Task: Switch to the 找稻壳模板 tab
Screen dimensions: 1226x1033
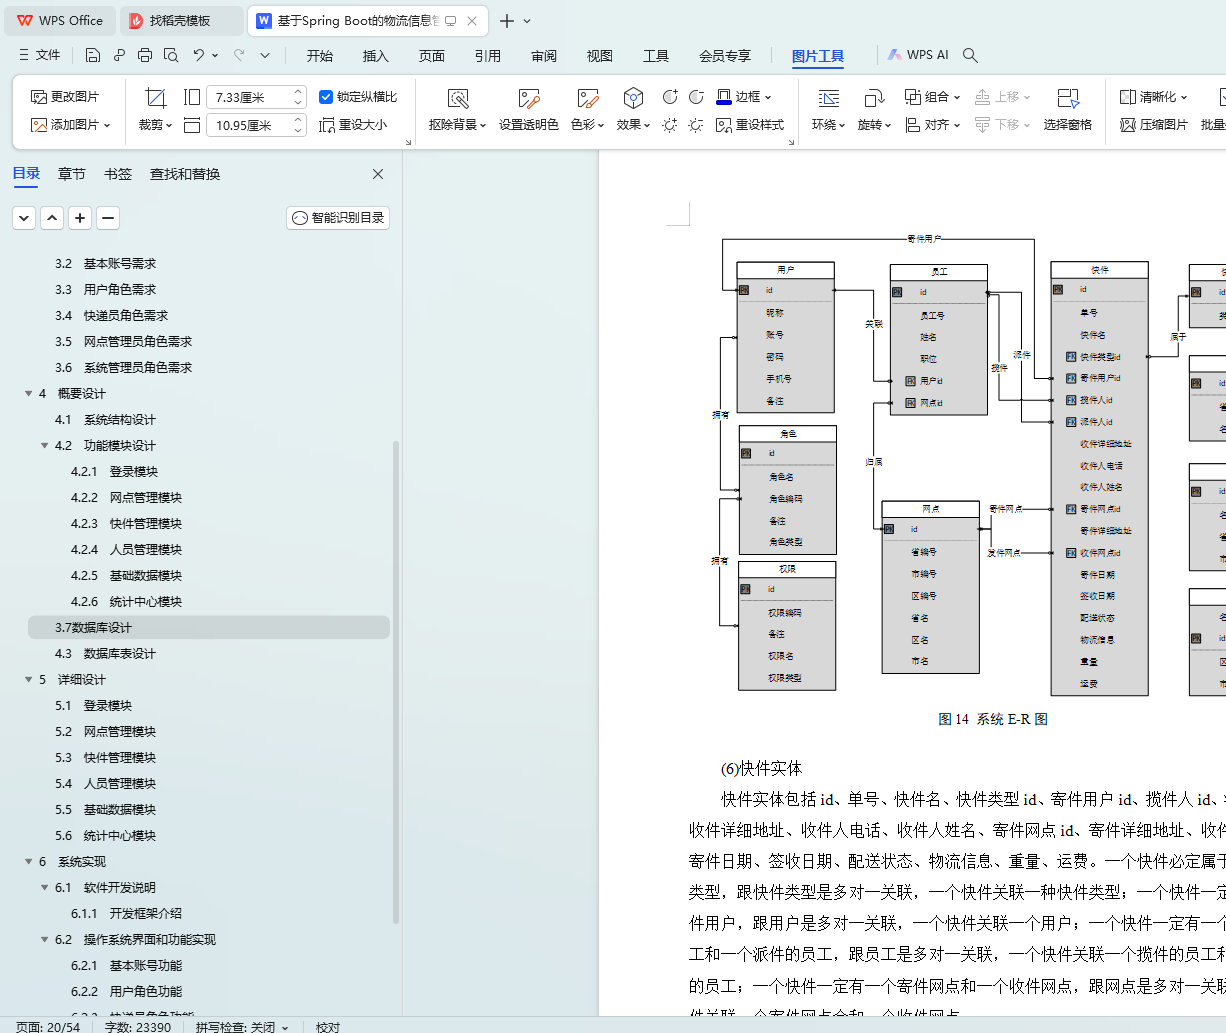Action: tap(180, 20)
